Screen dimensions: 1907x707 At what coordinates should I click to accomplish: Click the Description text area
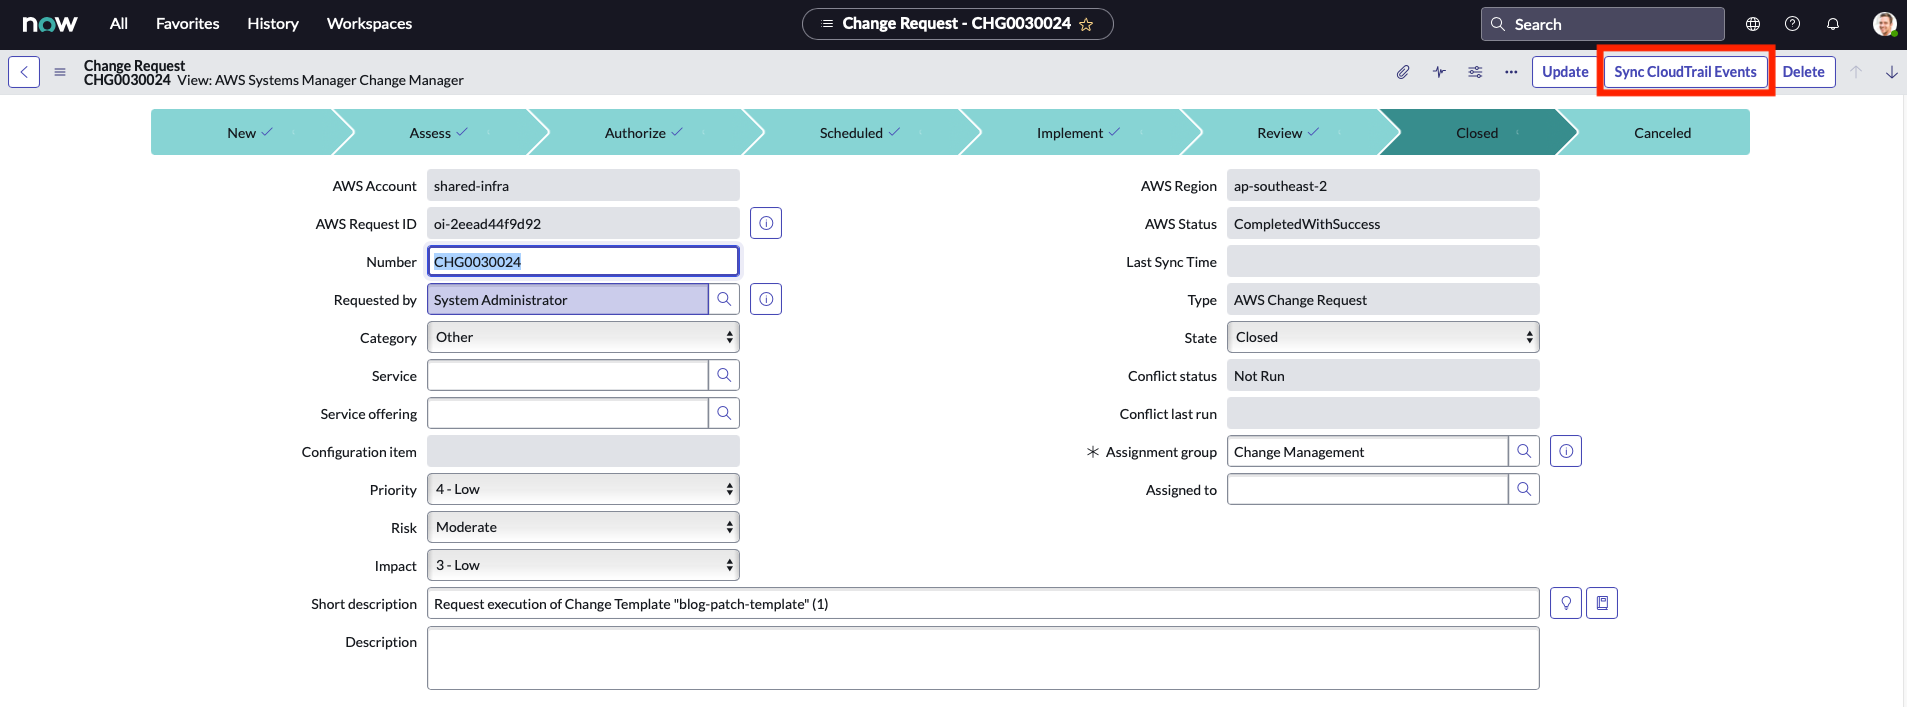[x=983, y=657]
